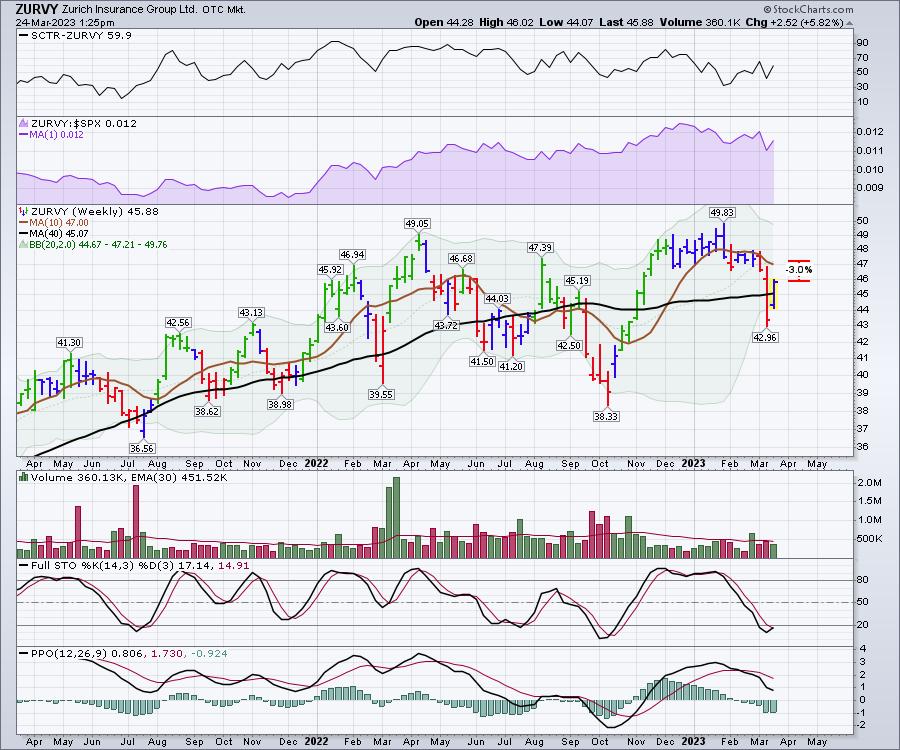
Task: Click the 49.05 April peak price label
Action: (x=417, y=223)
